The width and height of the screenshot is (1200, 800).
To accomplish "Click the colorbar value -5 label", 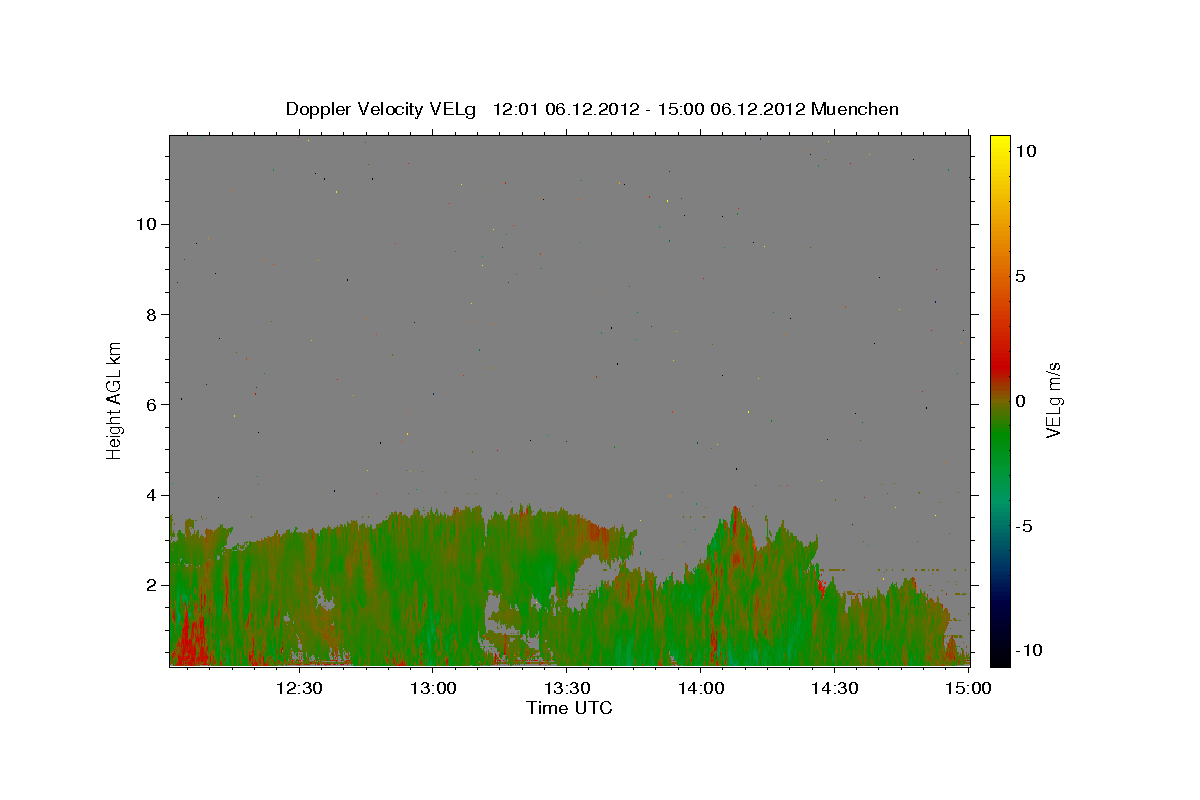I will coord(1024,526).
